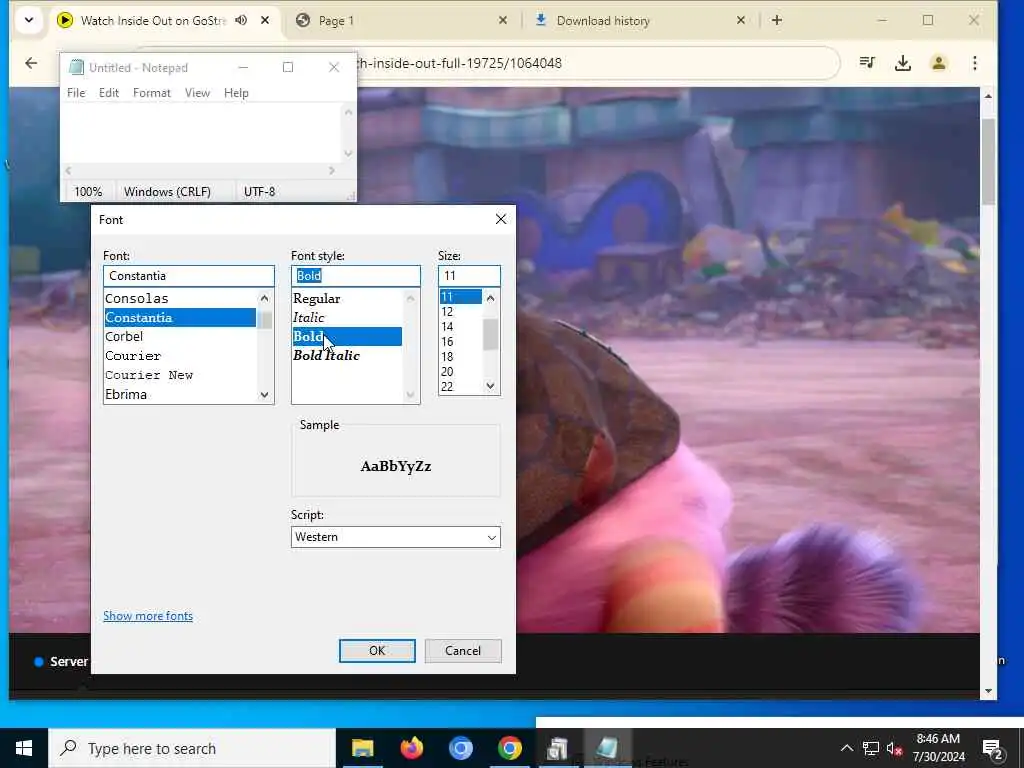
Task: Open the notification center icon
Action: click(x=992, y=748)
